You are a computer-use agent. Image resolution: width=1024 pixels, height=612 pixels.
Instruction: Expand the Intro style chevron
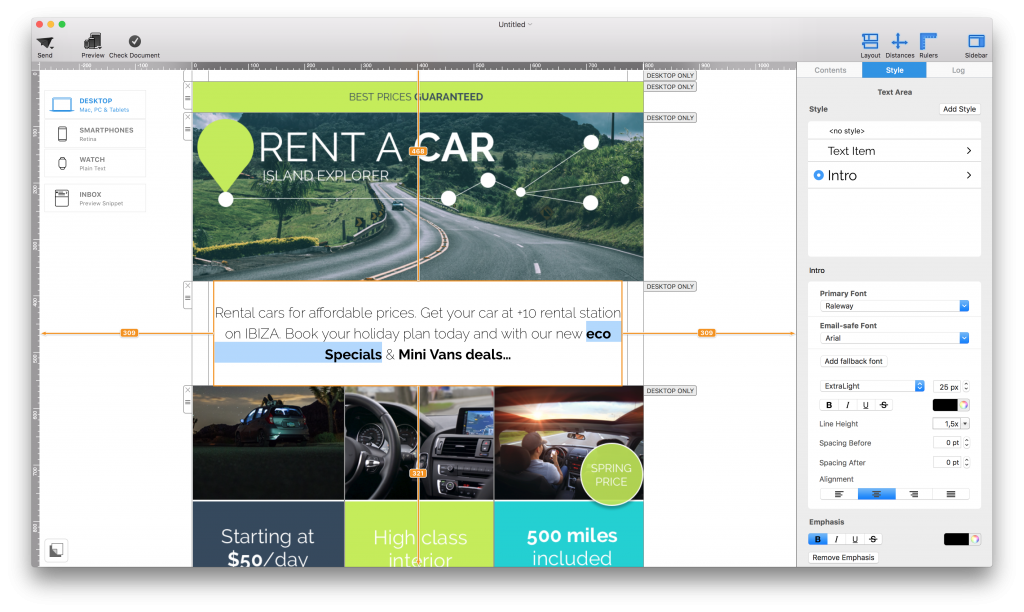pyautogui.click(x=968, y=175)
